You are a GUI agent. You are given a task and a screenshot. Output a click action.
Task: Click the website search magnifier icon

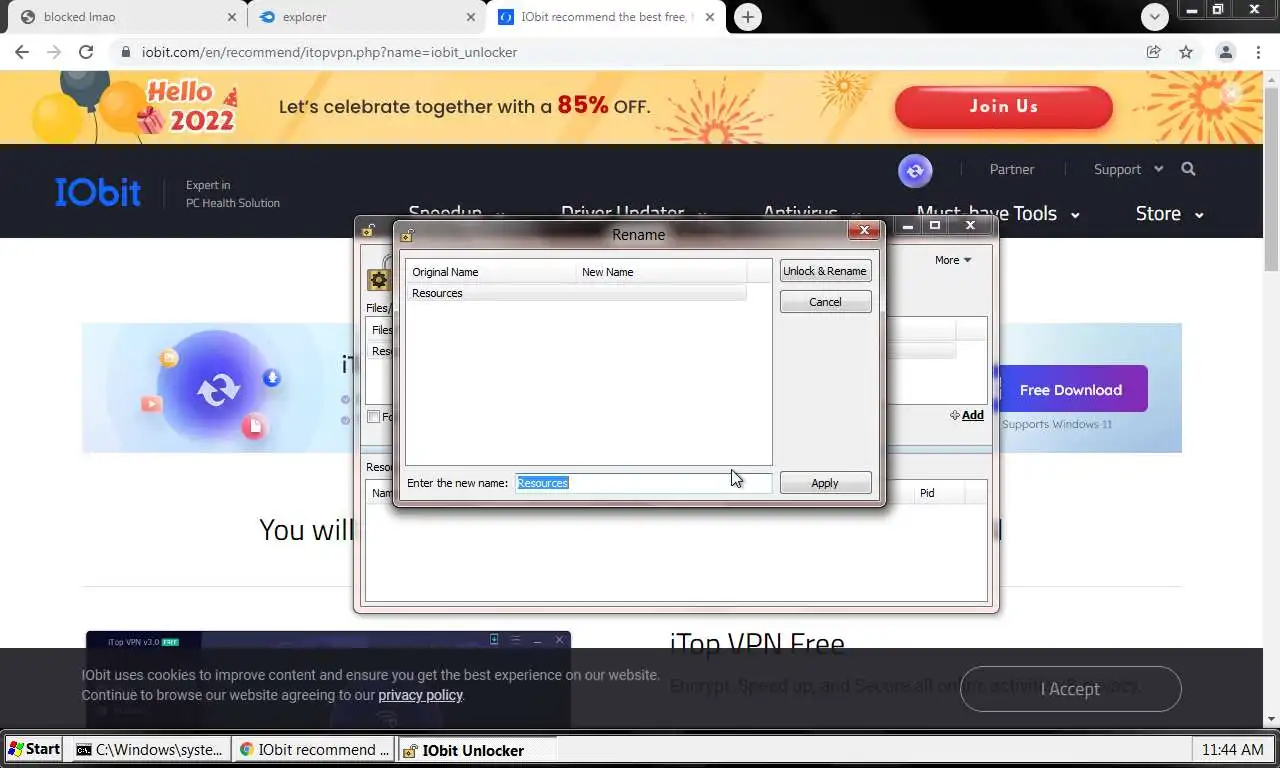(1188, 169)
